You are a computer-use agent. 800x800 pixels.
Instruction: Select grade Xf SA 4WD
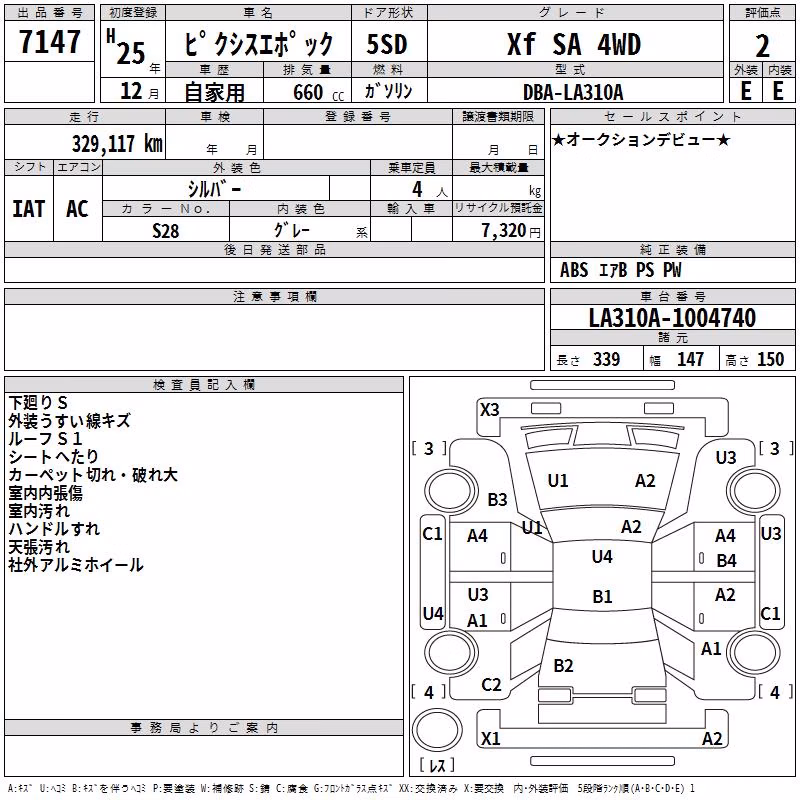pos(574,44)
